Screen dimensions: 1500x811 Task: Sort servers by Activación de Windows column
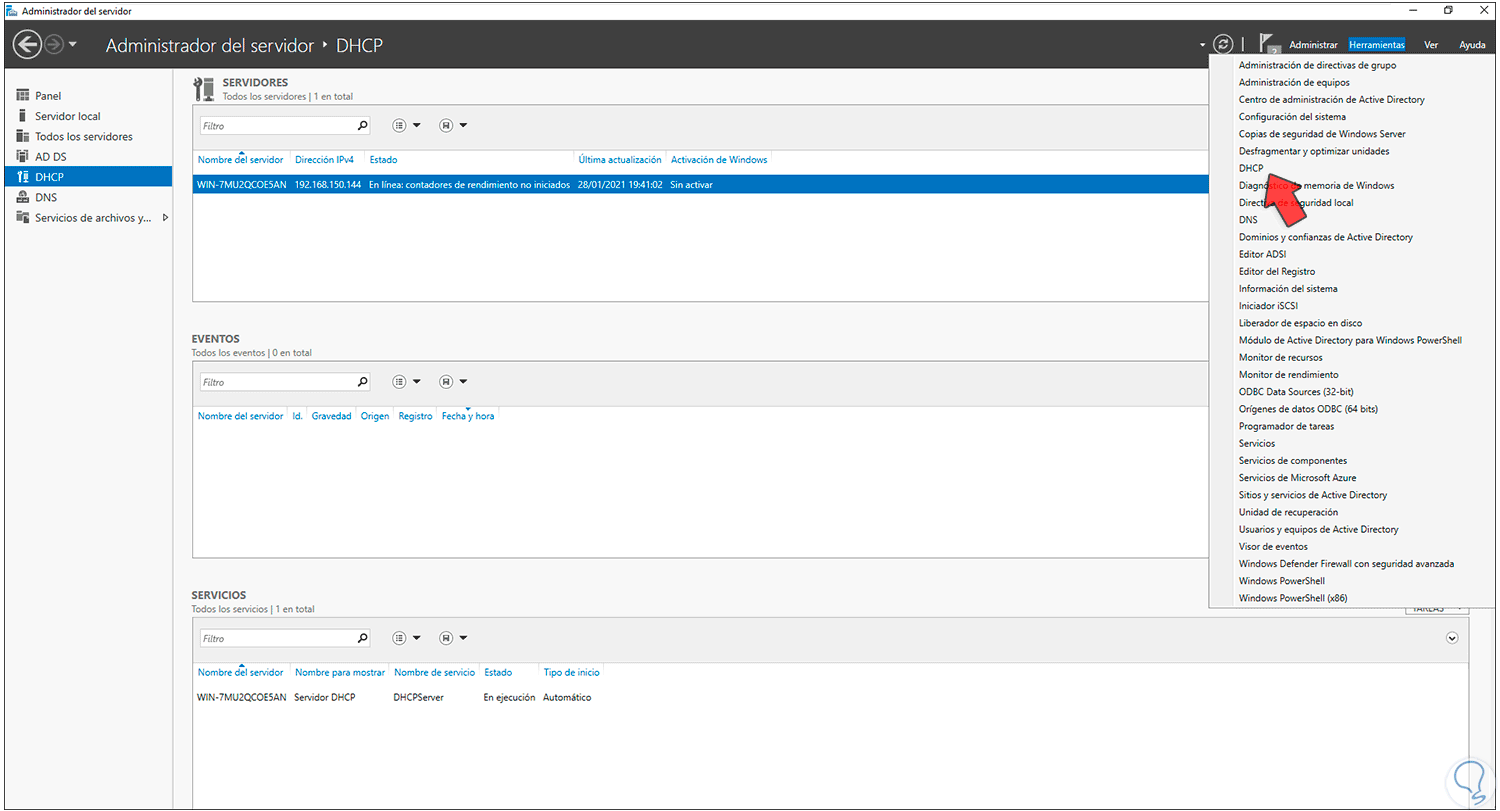tap(719, 160)
